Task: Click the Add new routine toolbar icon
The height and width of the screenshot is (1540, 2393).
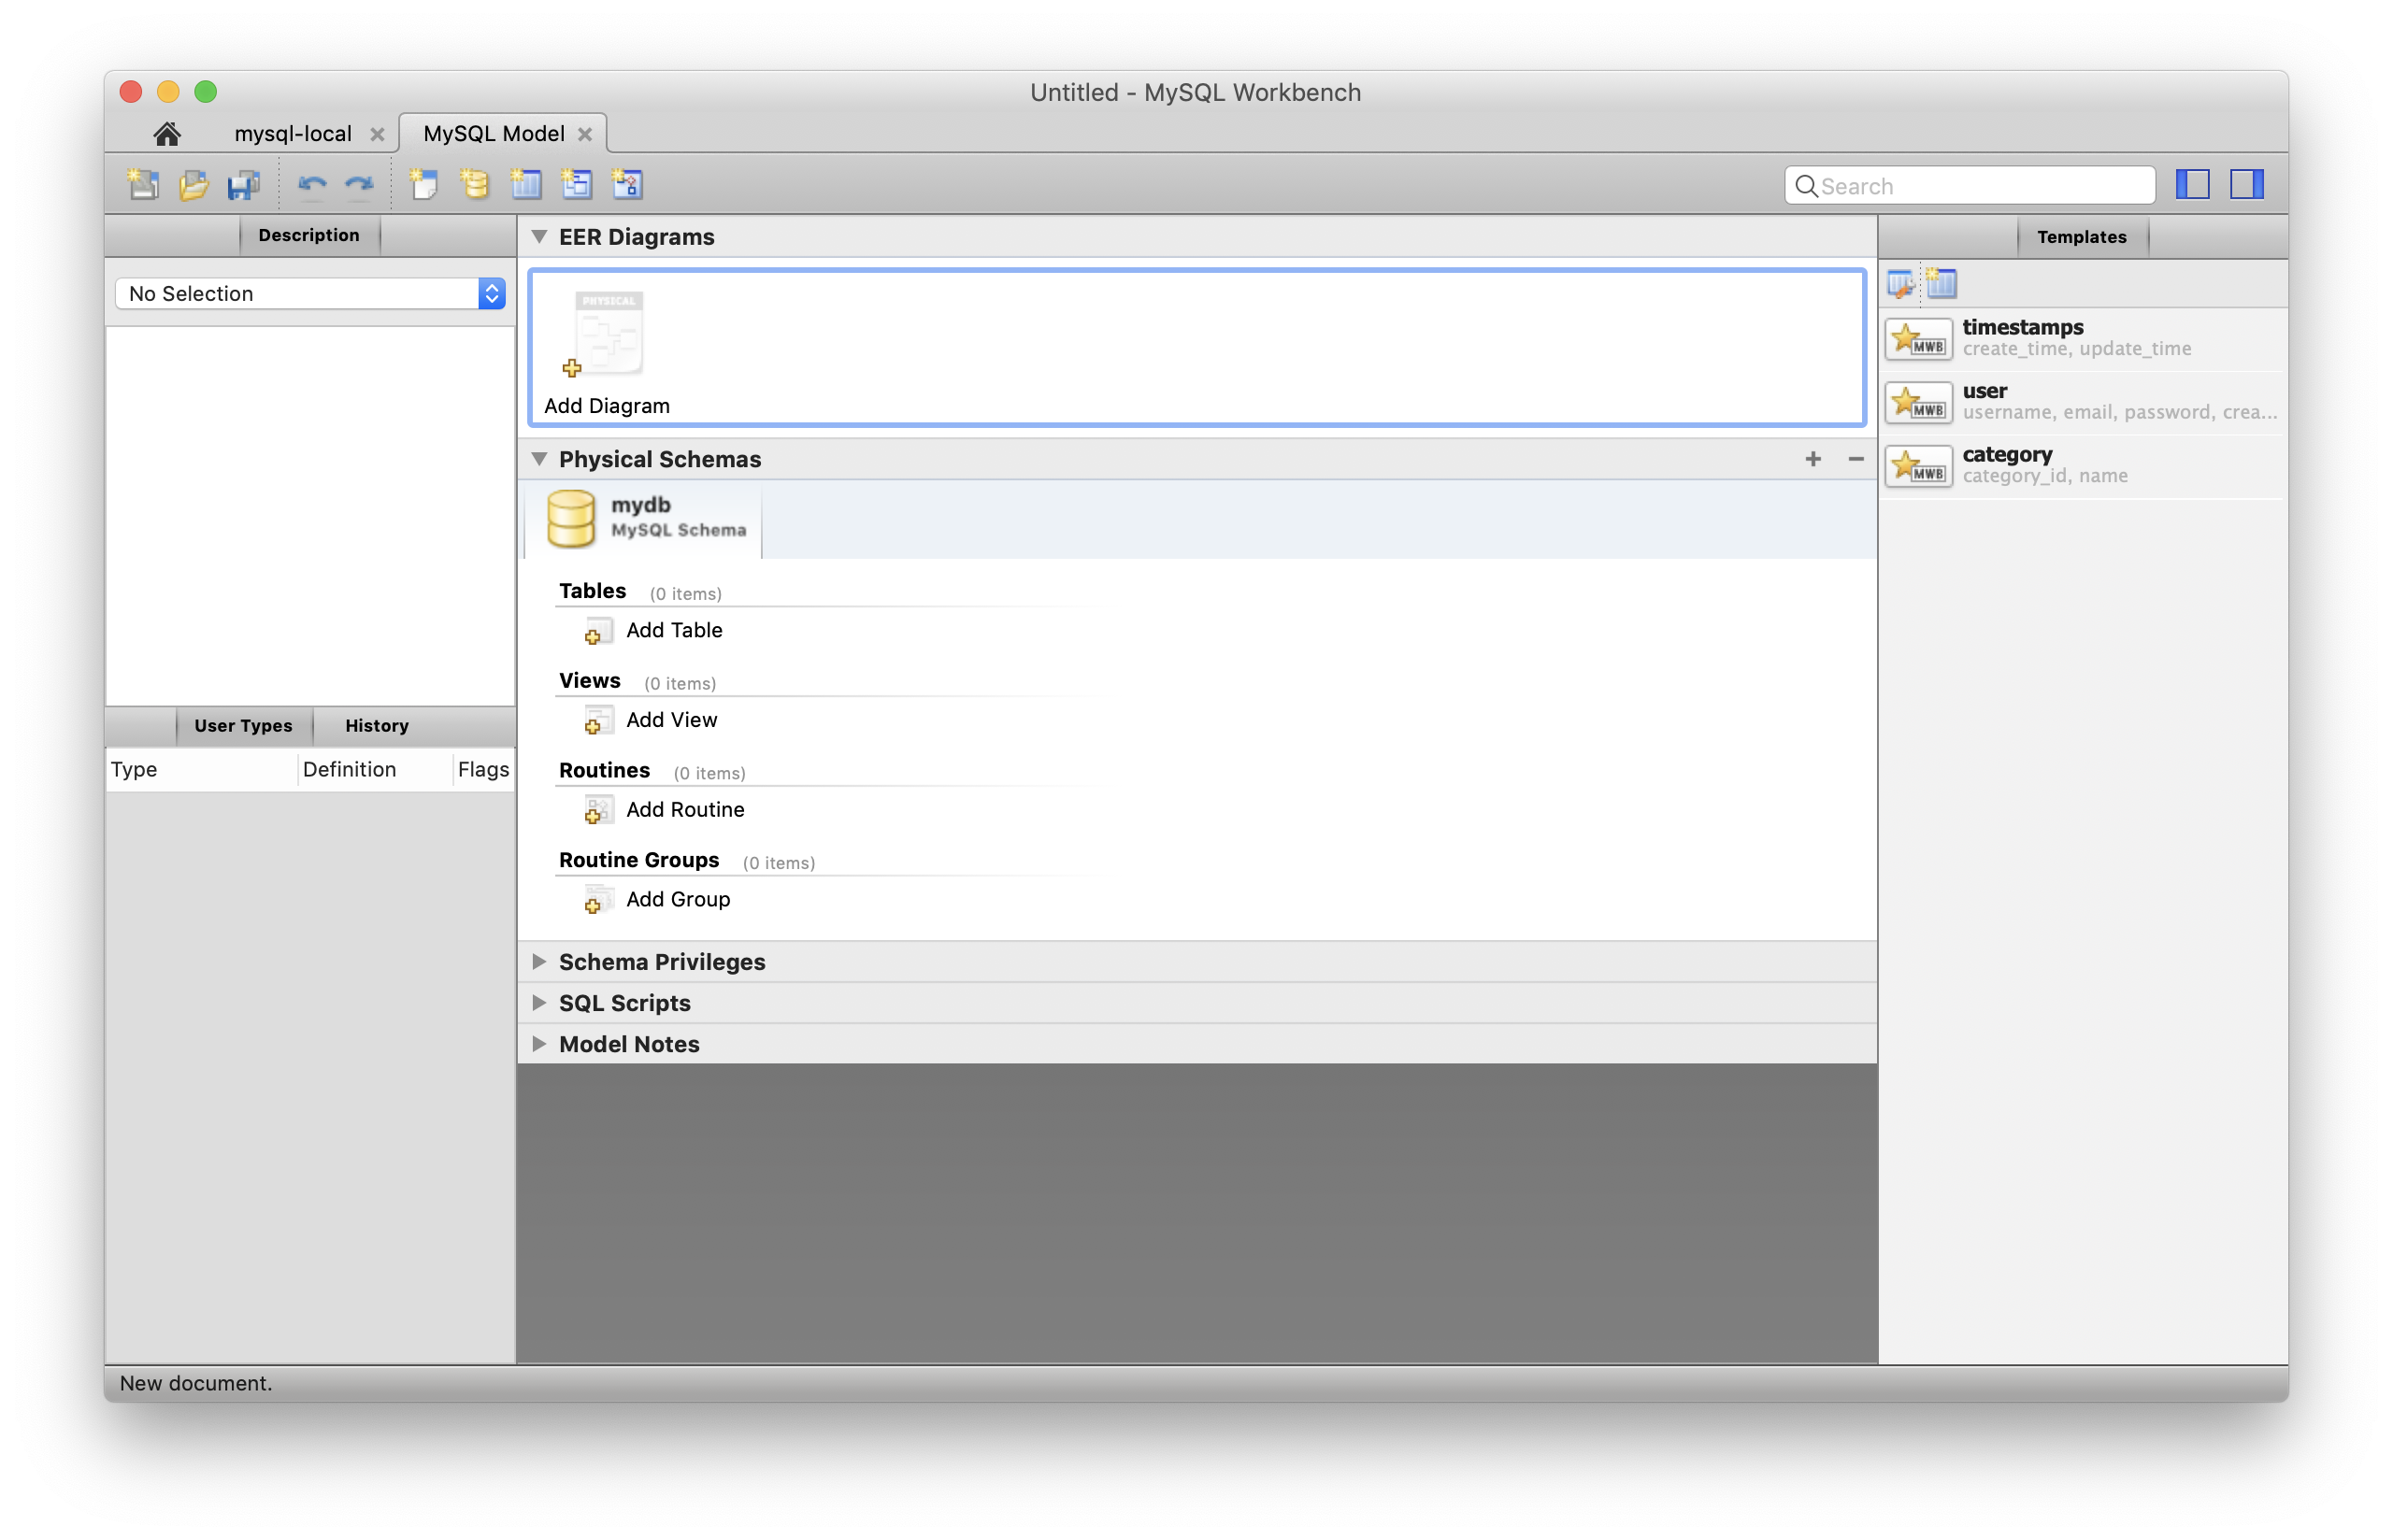Action: click(x=627, y=184)
